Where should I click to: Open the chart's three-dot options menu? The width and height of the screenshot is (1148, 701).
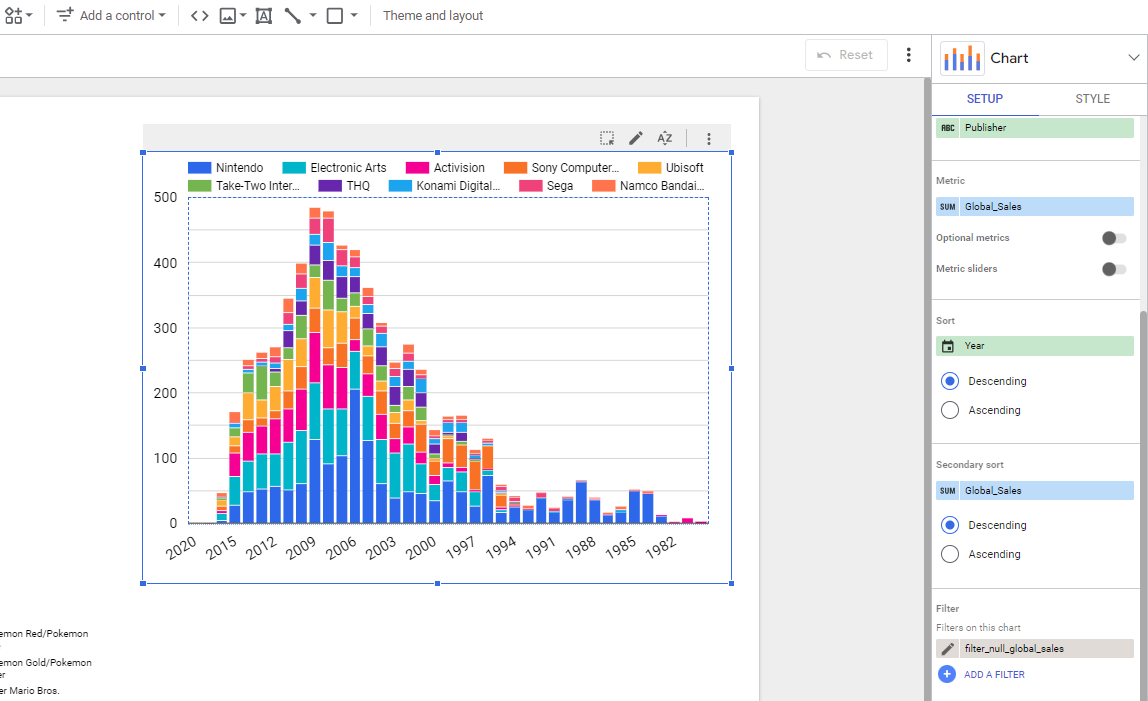coord(709,139)
